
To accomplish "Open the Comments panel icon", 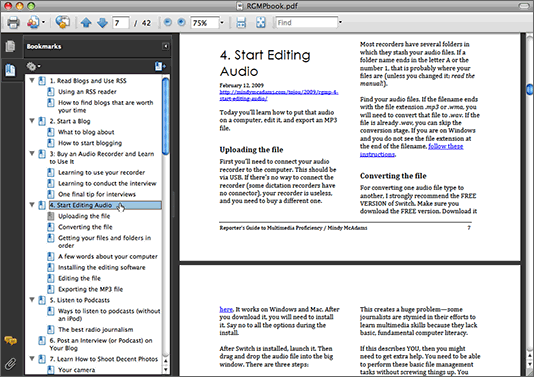I will pyautogui.click(x=11, y=340).
